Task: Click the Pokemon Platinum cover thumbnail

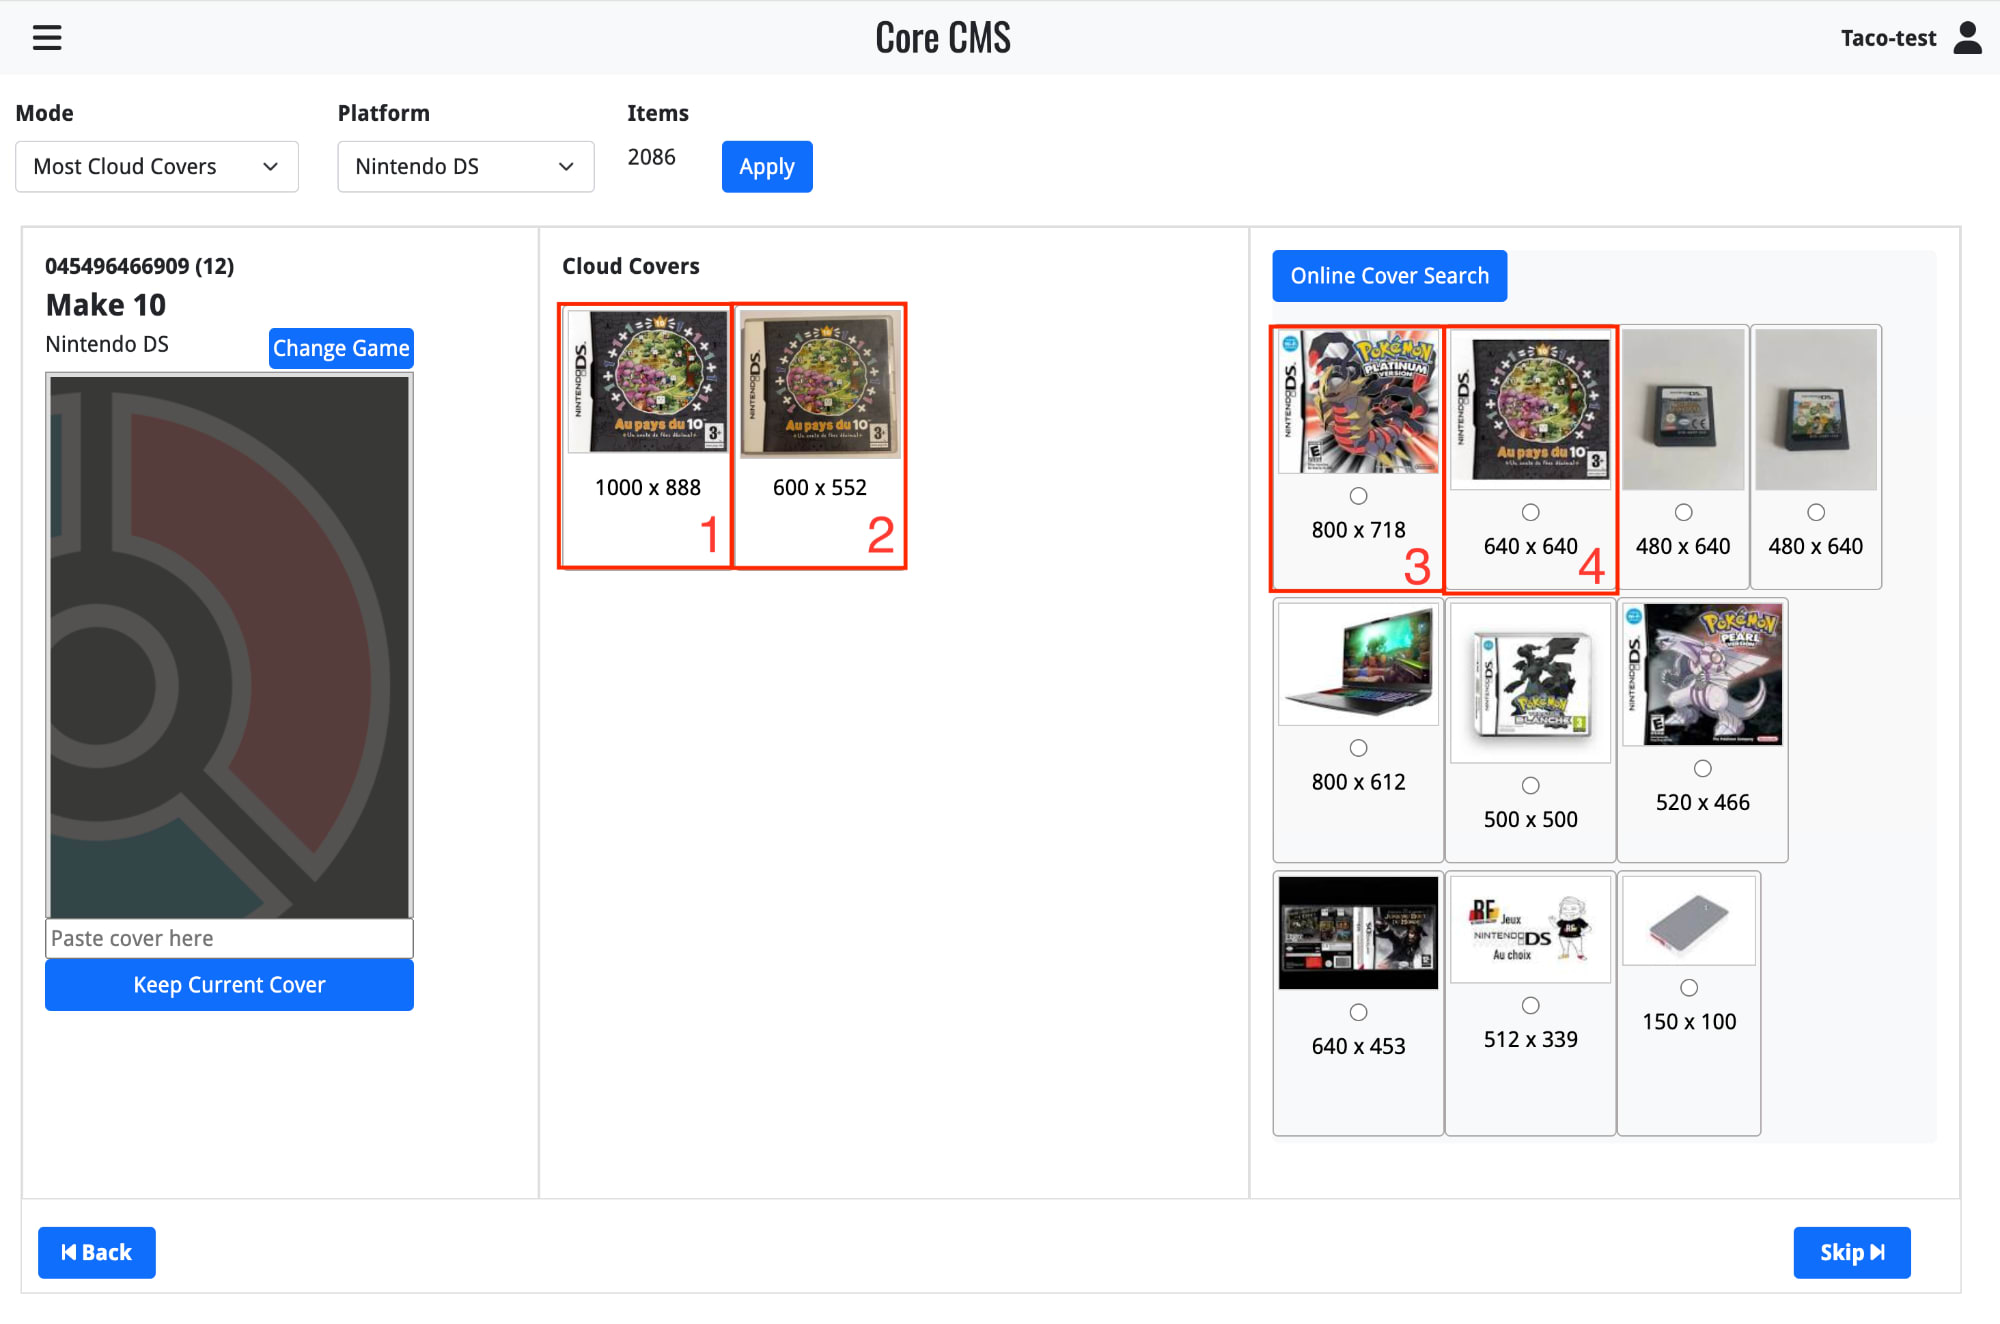Action: tap(1358, 402)
